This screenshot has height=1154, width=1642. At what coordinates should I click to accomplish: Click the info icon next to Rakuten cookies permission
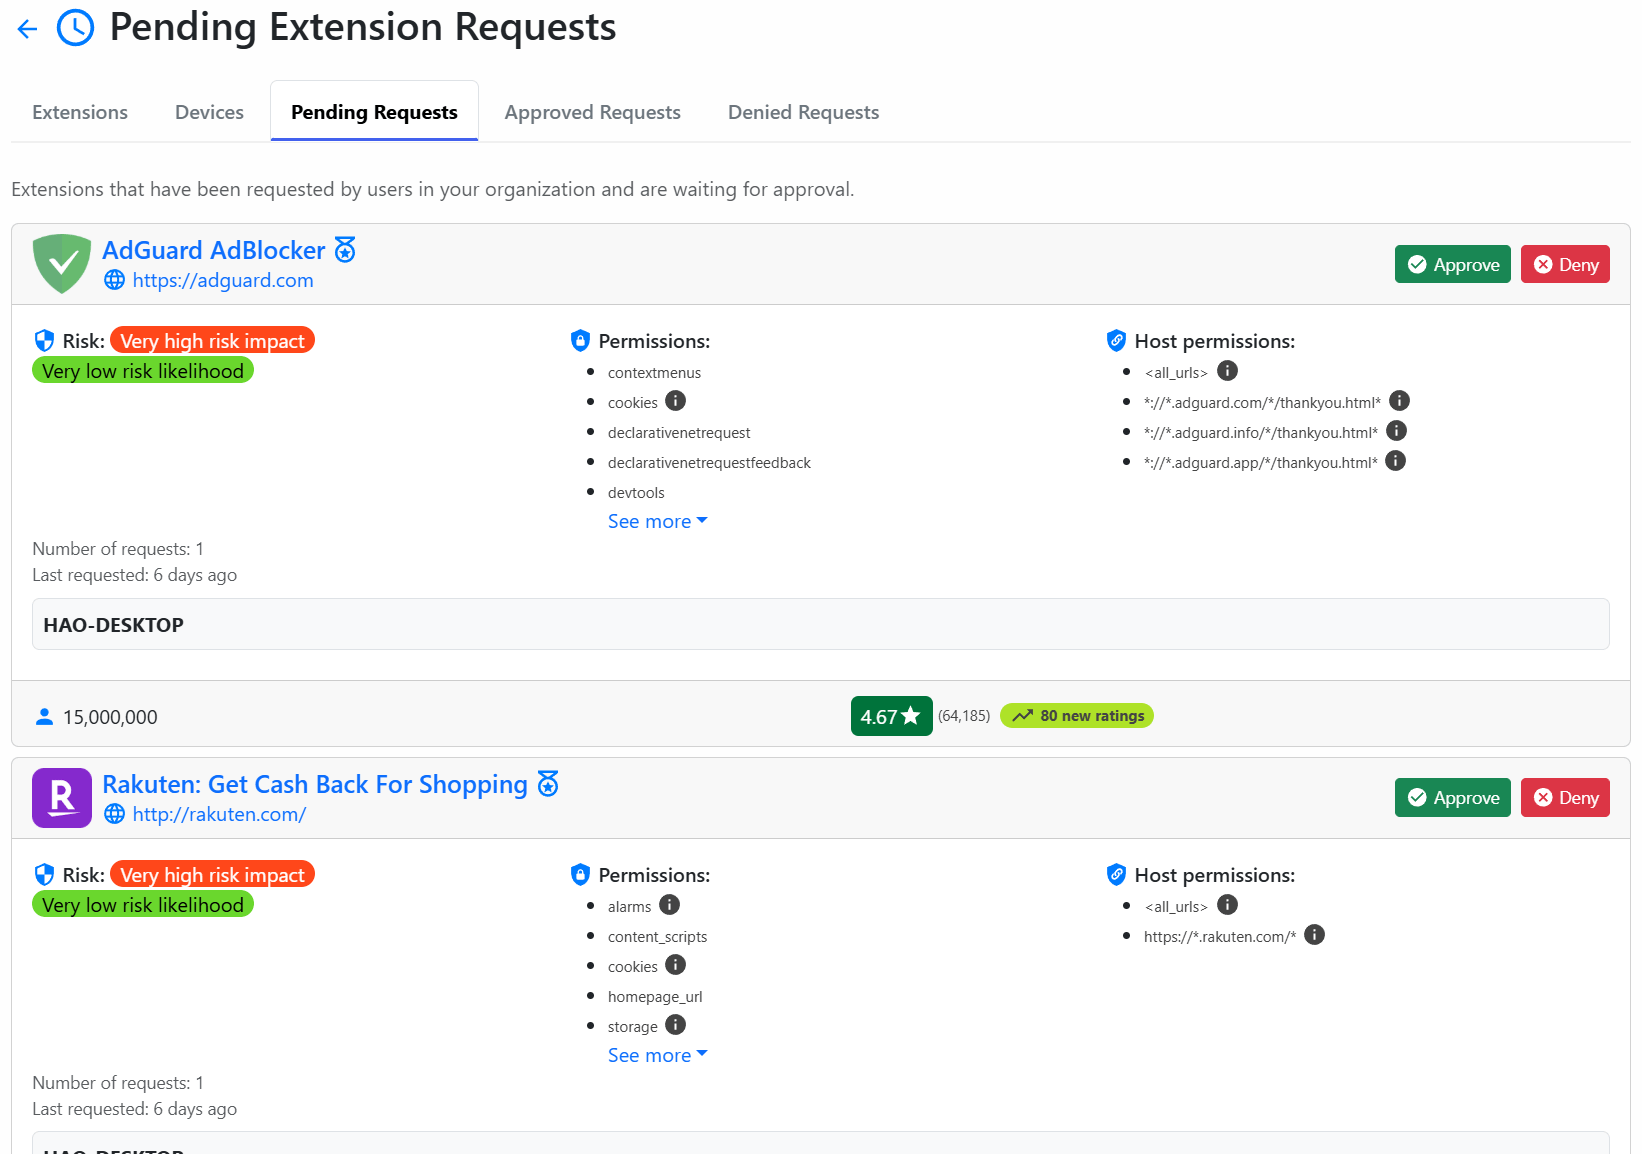pos(676,965)
